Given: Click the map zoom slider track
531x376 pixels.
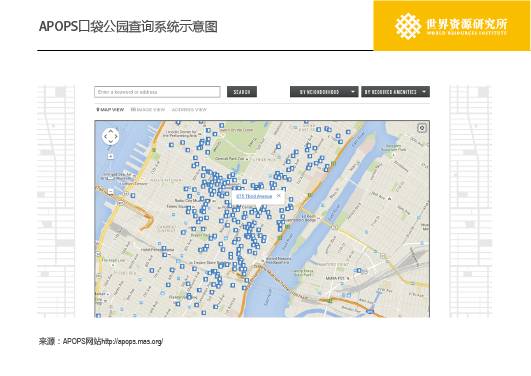Looking at the screenshot, I should [111, 173].
